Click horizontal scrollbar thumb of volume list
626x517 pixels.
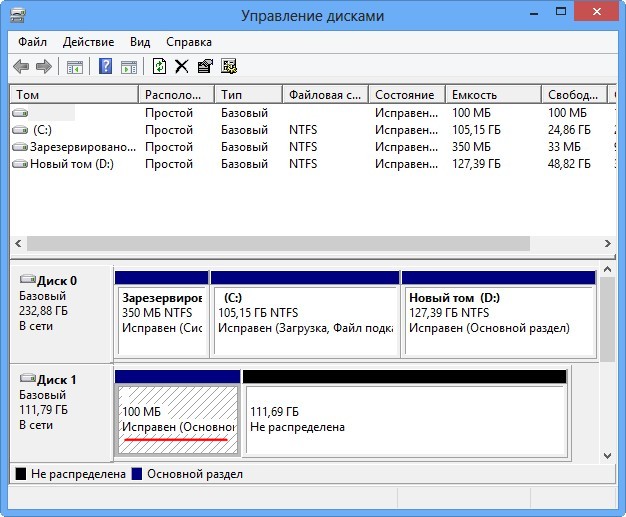(x=278, y=243)
